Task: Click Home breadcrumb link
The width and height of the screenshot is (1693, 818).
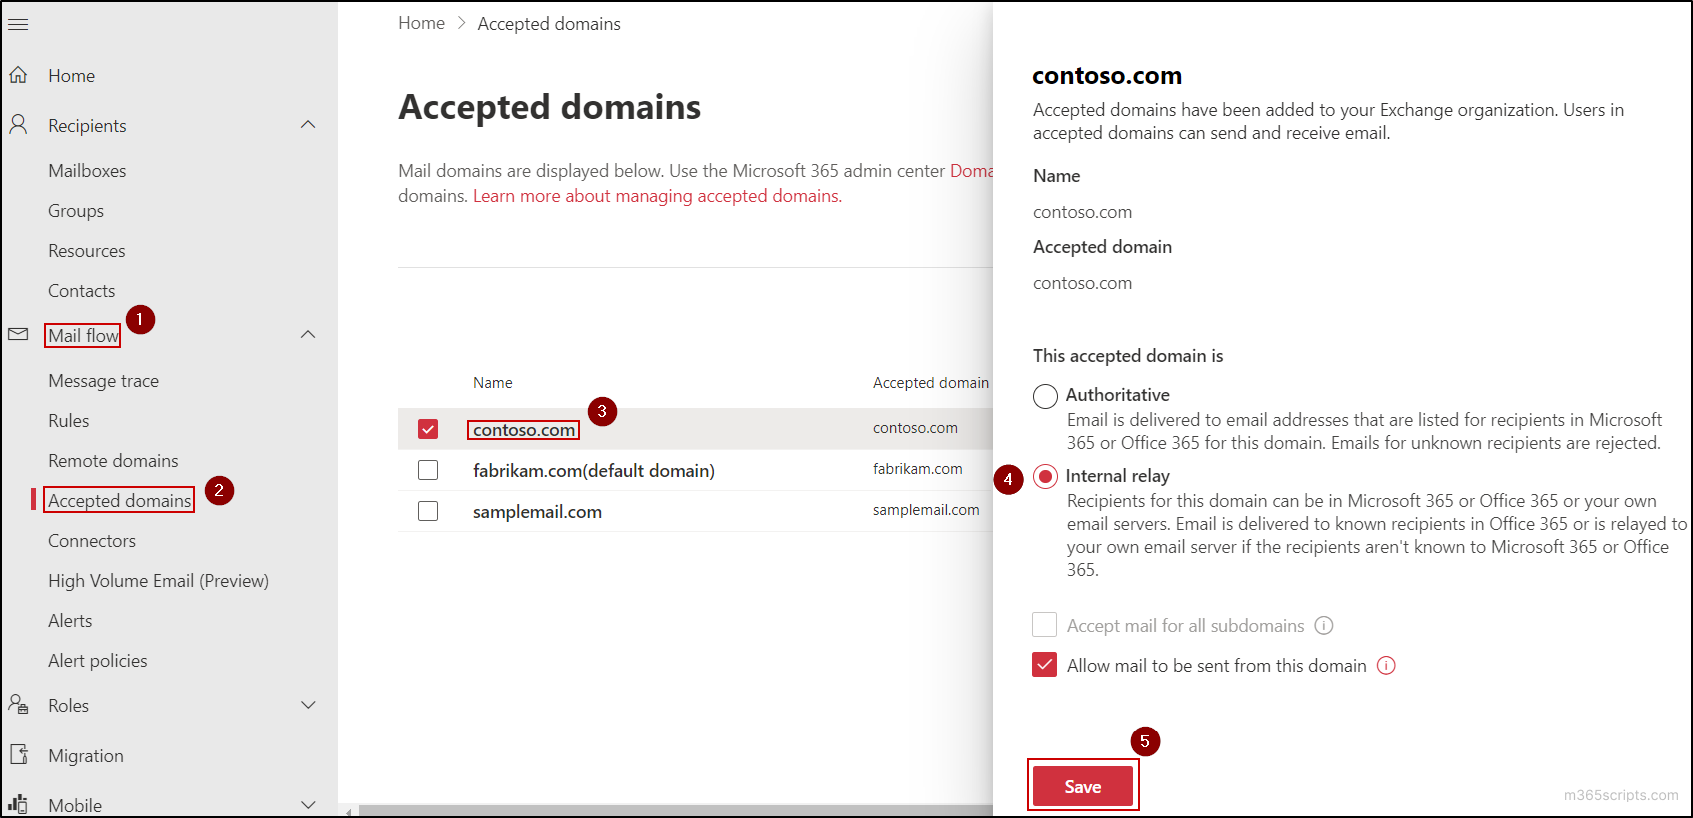Action: pyautogui.click(x=422, y=23)
